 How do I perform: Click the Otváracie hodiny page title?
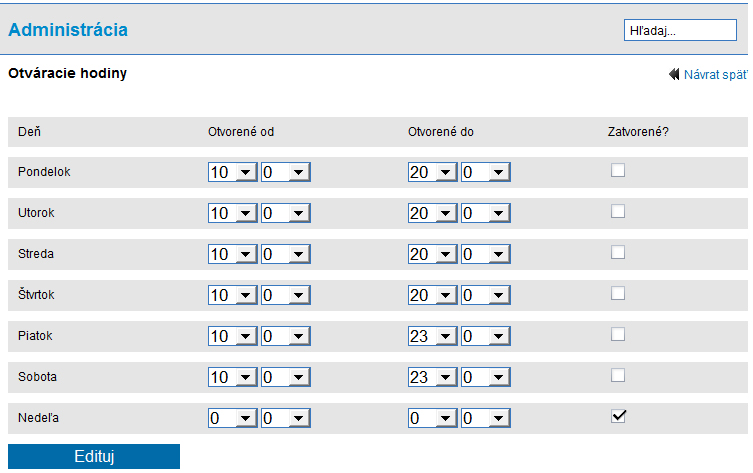(68, 73)
